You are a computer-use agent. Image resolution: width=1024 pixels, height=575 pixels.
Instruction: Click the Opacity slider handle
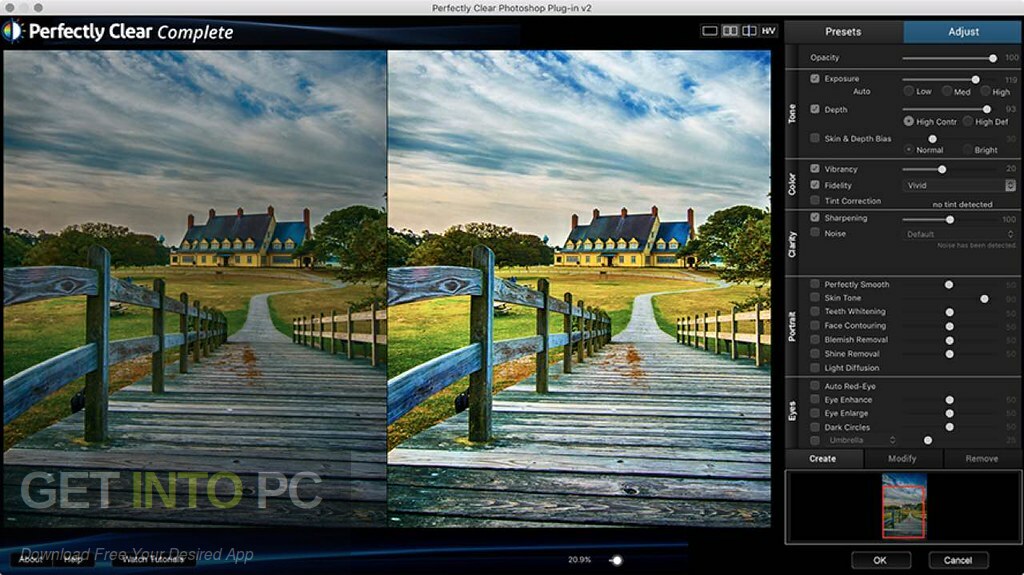pyautogui.click(x=993, y=58)
